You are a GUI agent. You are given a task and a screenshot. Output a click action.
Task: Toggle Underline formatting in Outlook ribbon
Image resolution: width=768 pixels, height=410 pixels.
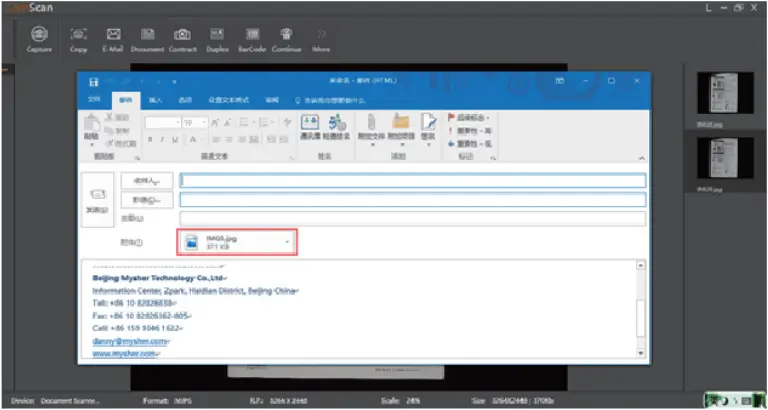[x=175, y=140]
